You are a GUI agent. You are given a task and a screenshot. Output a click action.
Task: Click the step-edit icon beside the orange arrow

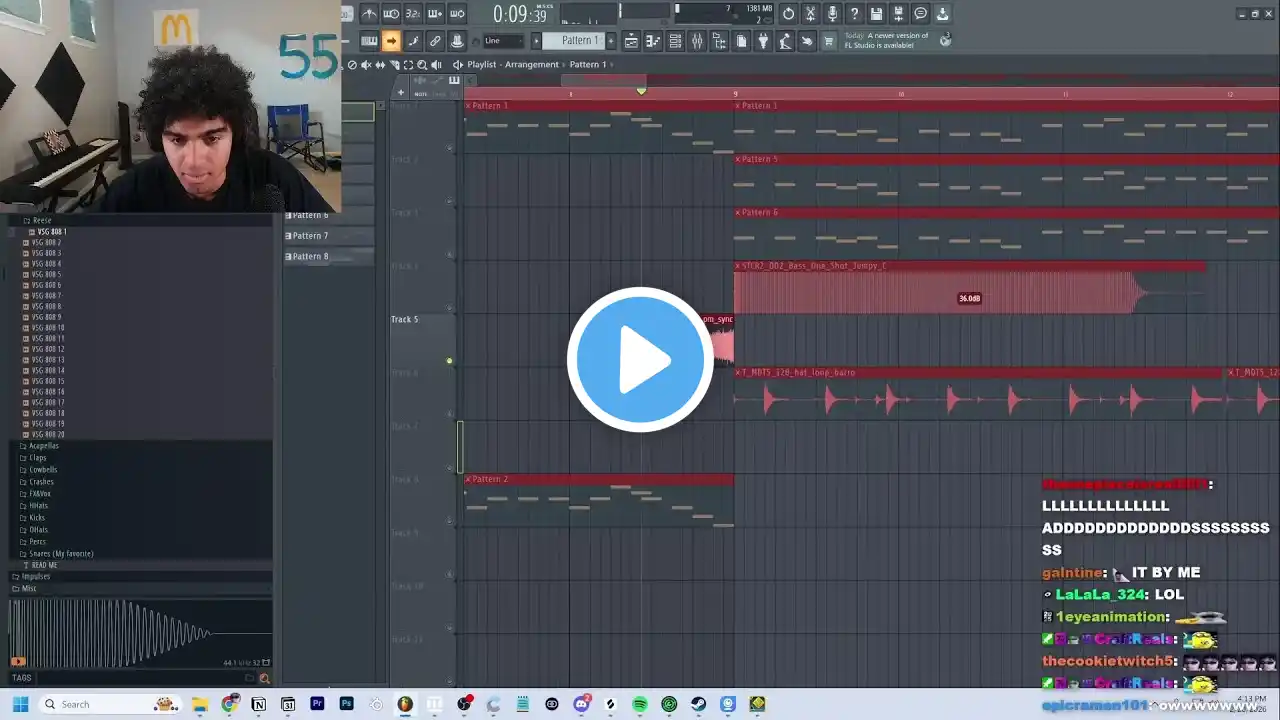click(x=413, y=41)
